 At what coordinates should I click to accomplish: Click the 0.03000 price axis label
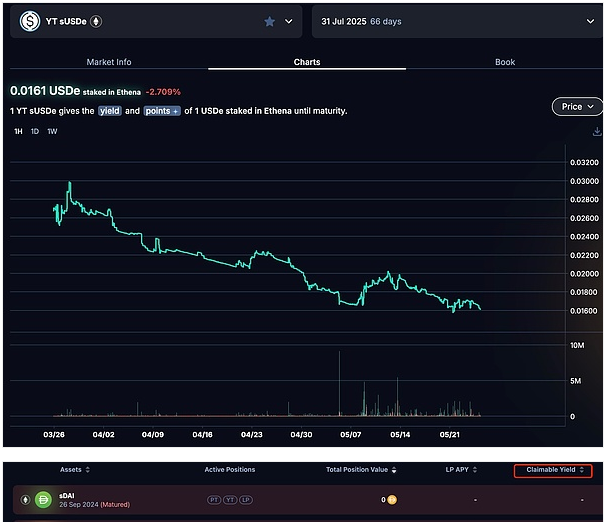584,181
